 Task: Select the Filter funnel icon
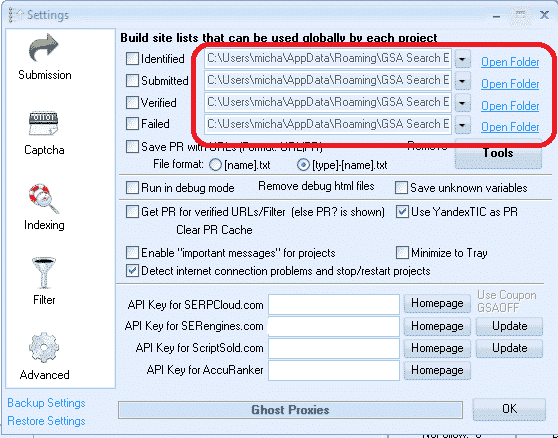43,273
